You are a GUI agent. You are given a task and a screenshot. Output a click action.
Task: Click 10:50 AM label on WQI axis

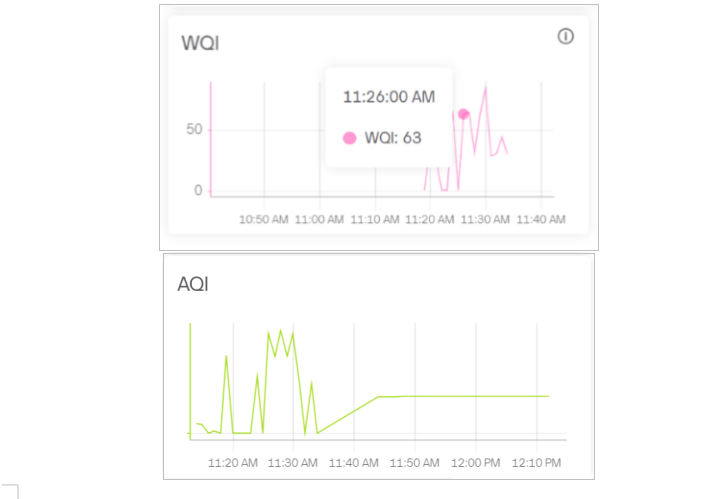(x=263, y=219)
